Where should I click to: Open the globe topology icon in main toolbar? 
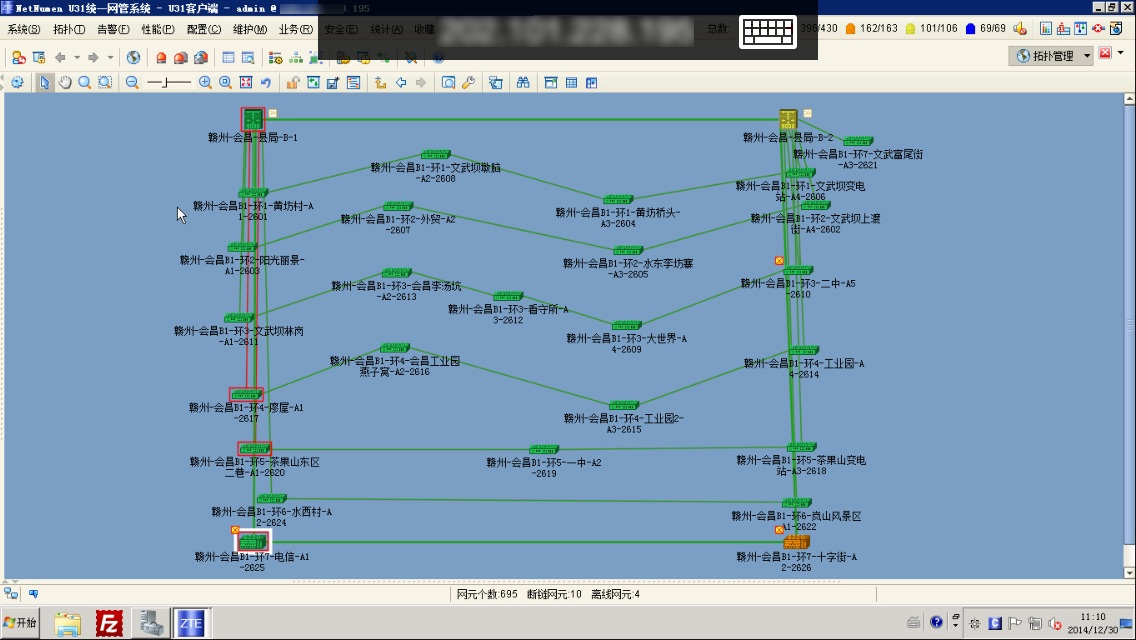(x=133, y=57)
